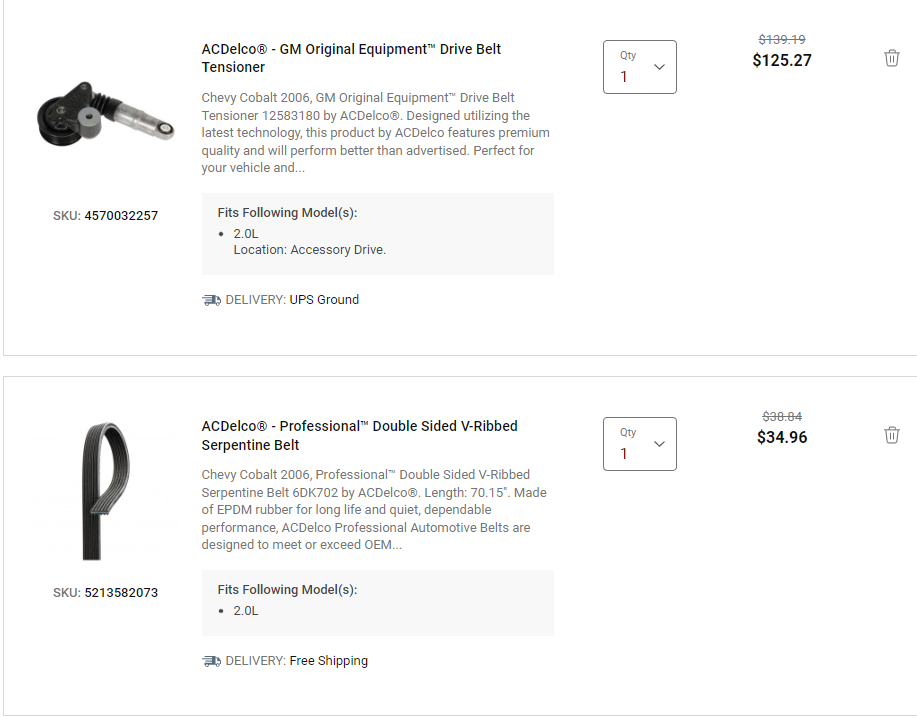The height and width of the screenshot is (717, 917).
Task: Open quantity dropdown for Drive Belt Tensioner
Action: (640, 67)
